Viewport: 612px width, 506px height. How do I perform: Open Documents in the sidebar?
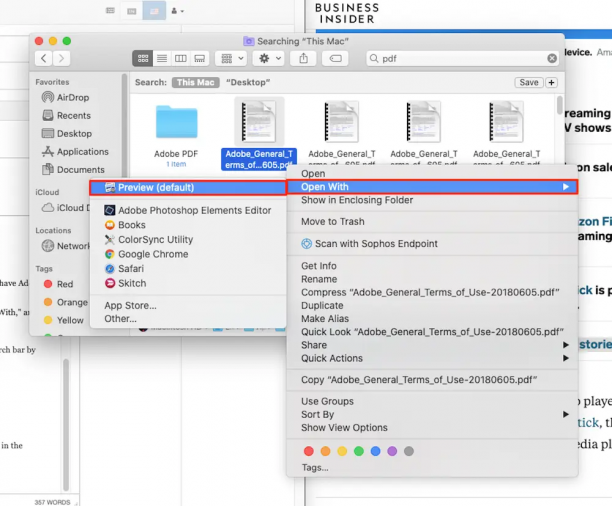click(73, 169)
